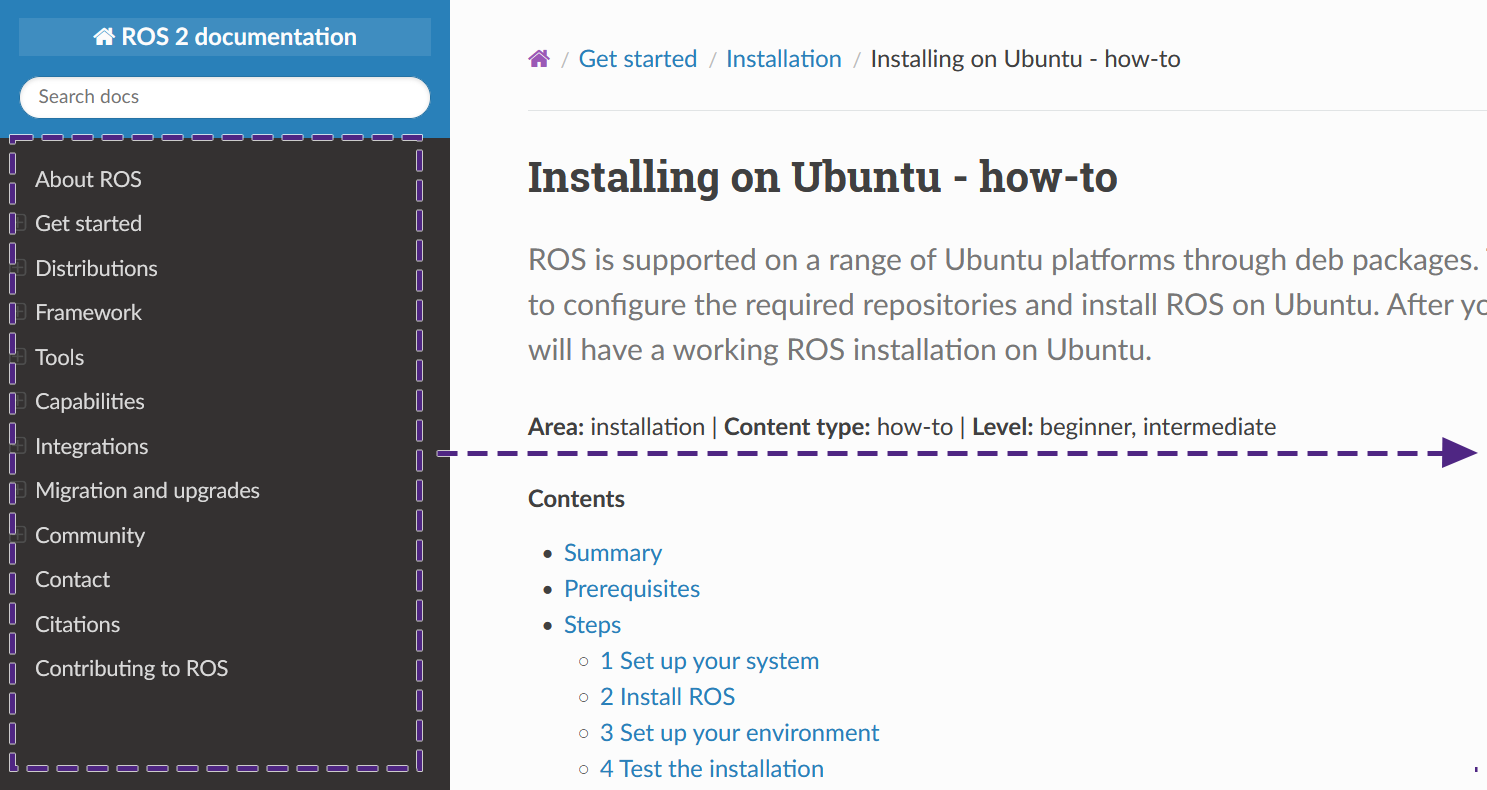Expand the Community sidebar section
The image size is (1487, 790).
tap(19, 535)
